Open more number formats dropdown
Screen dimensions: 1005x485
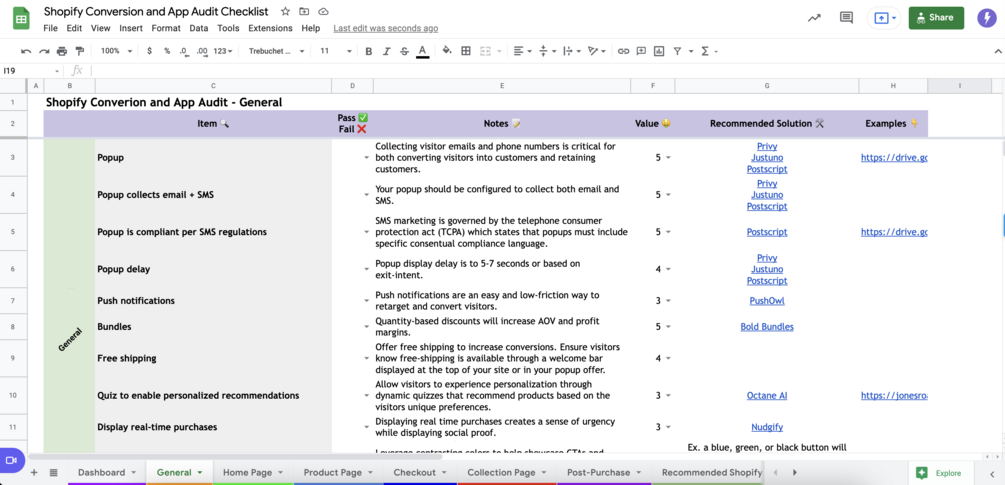(x=223, y=51)
